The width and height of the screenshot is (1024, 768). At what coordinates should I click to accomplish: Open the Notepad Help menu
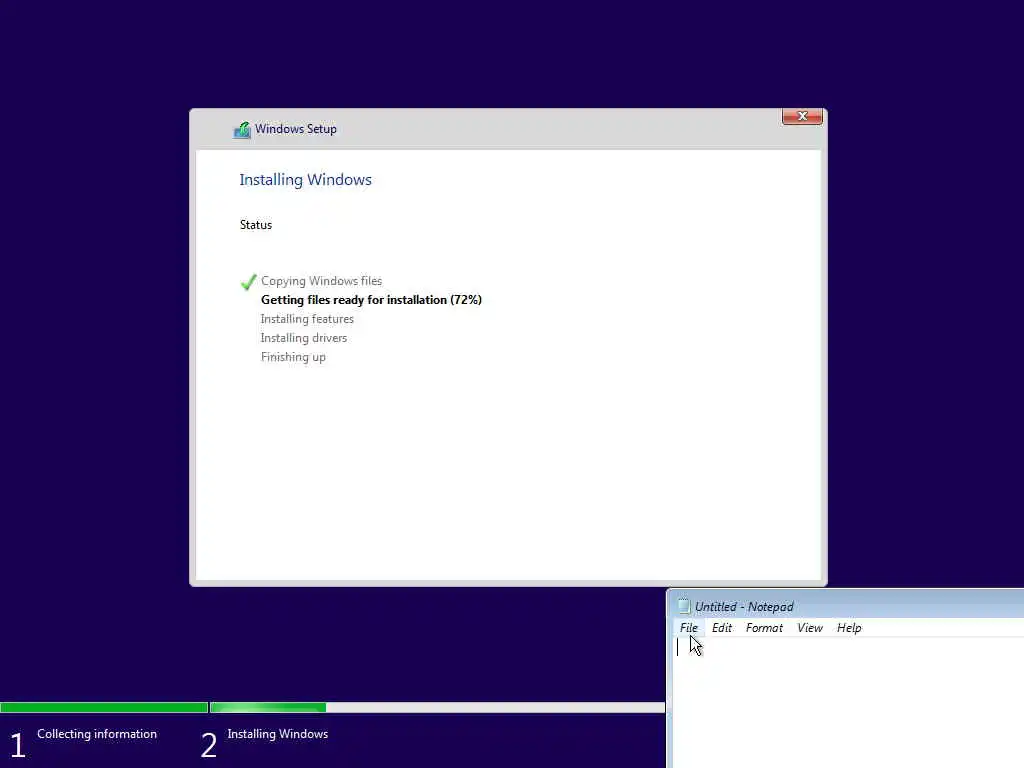849,628
